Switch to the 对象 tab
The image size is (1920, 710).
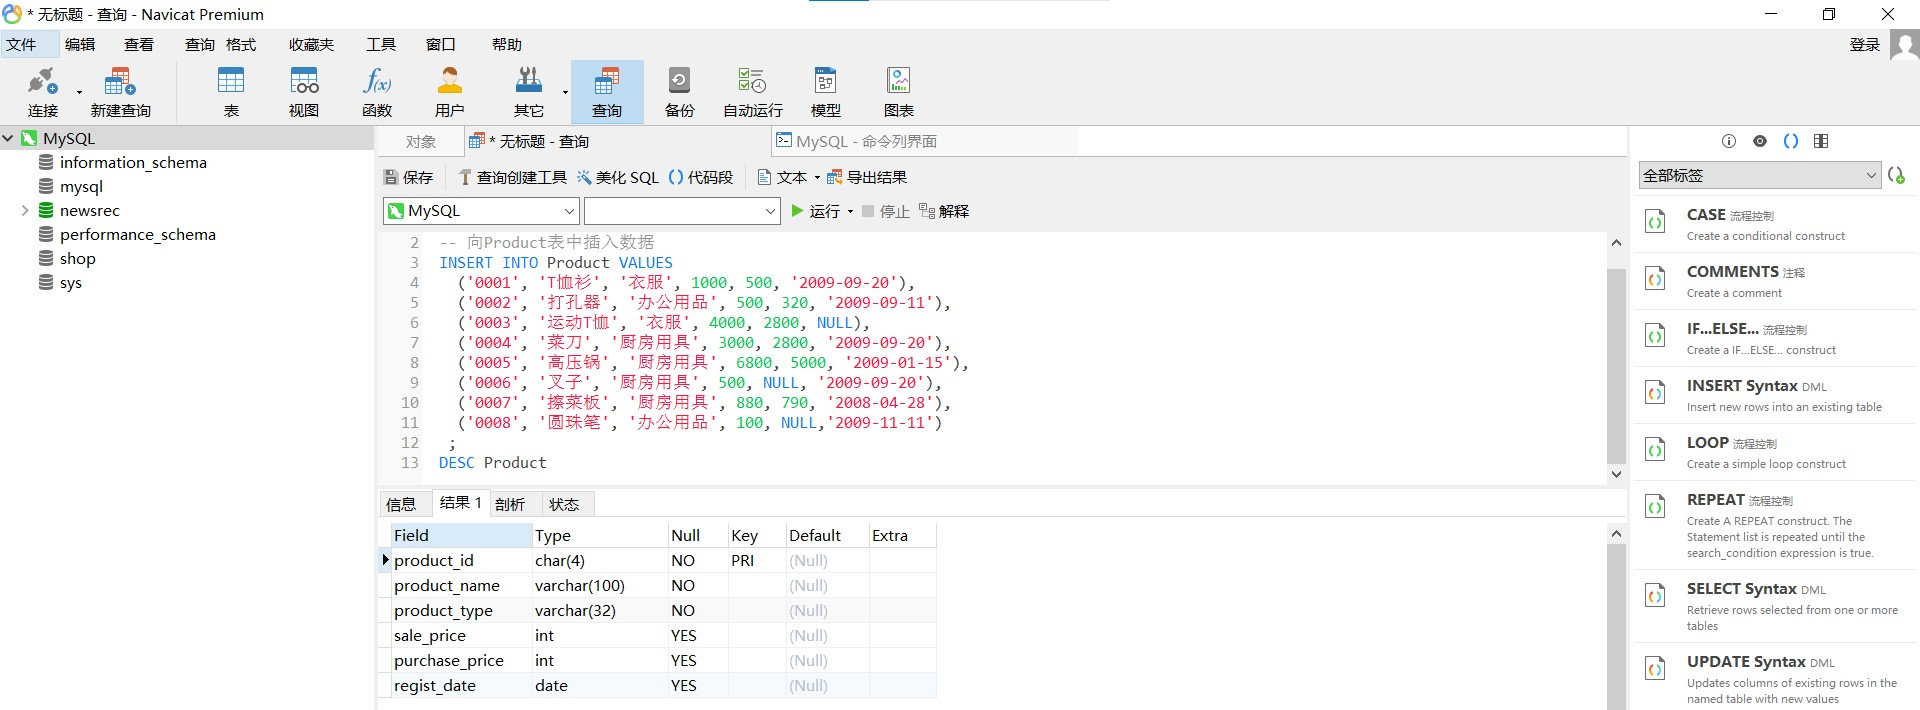421,142
